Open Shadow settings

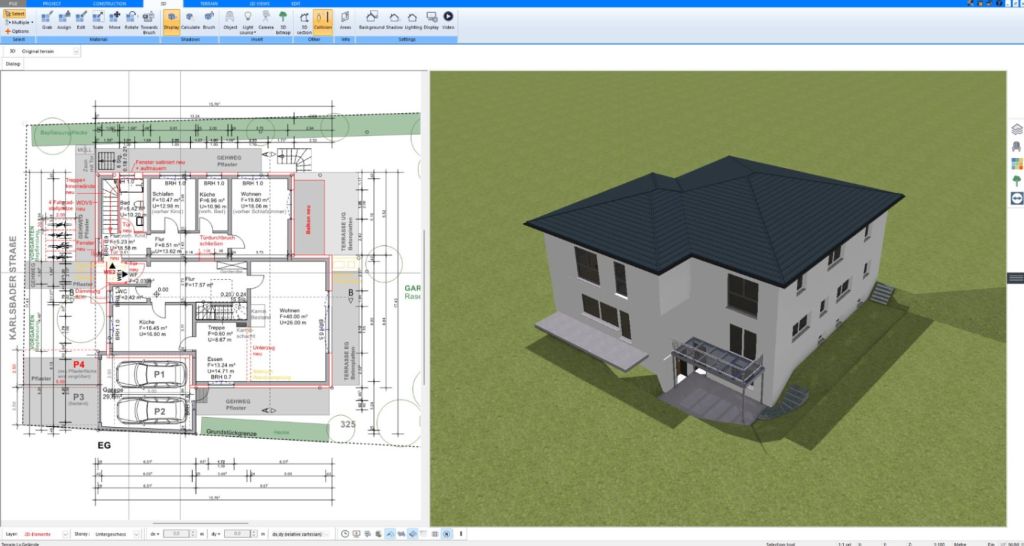[394, 20]
